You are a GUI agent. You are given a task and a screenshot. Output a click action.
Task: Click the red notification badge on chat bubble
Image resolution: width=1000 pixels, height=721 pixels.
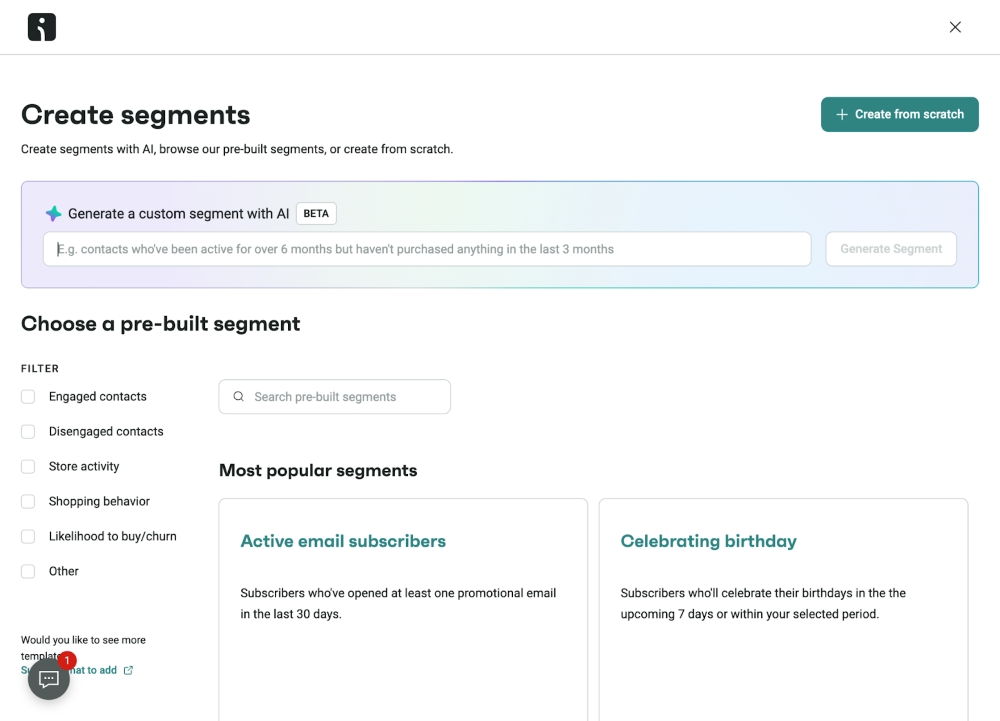[66, 661]
